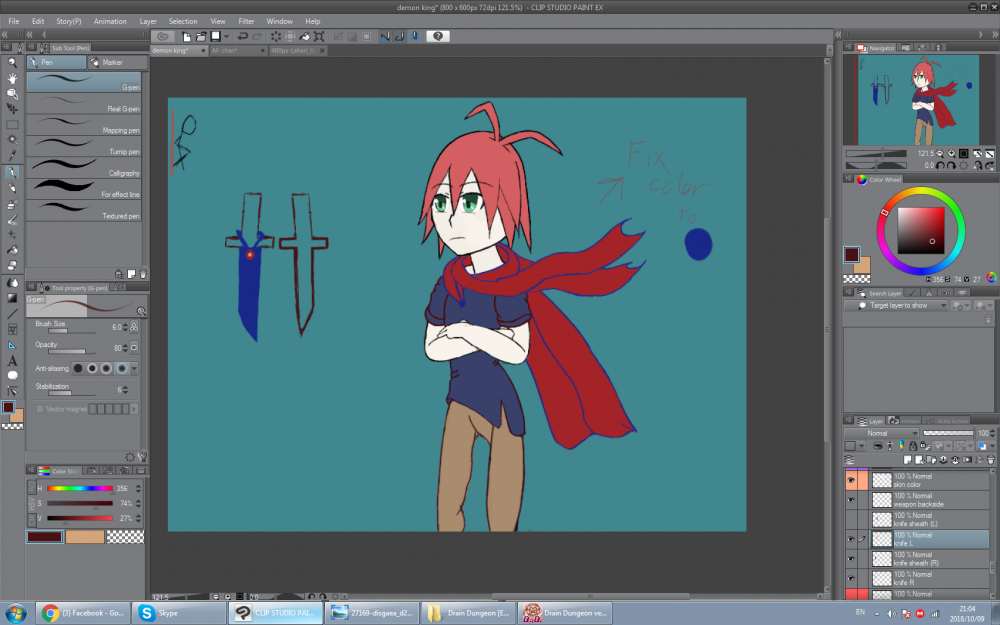Select the Balloon tool
Viewport: 1000px width, 625px height.
click(x=12, y=376)
